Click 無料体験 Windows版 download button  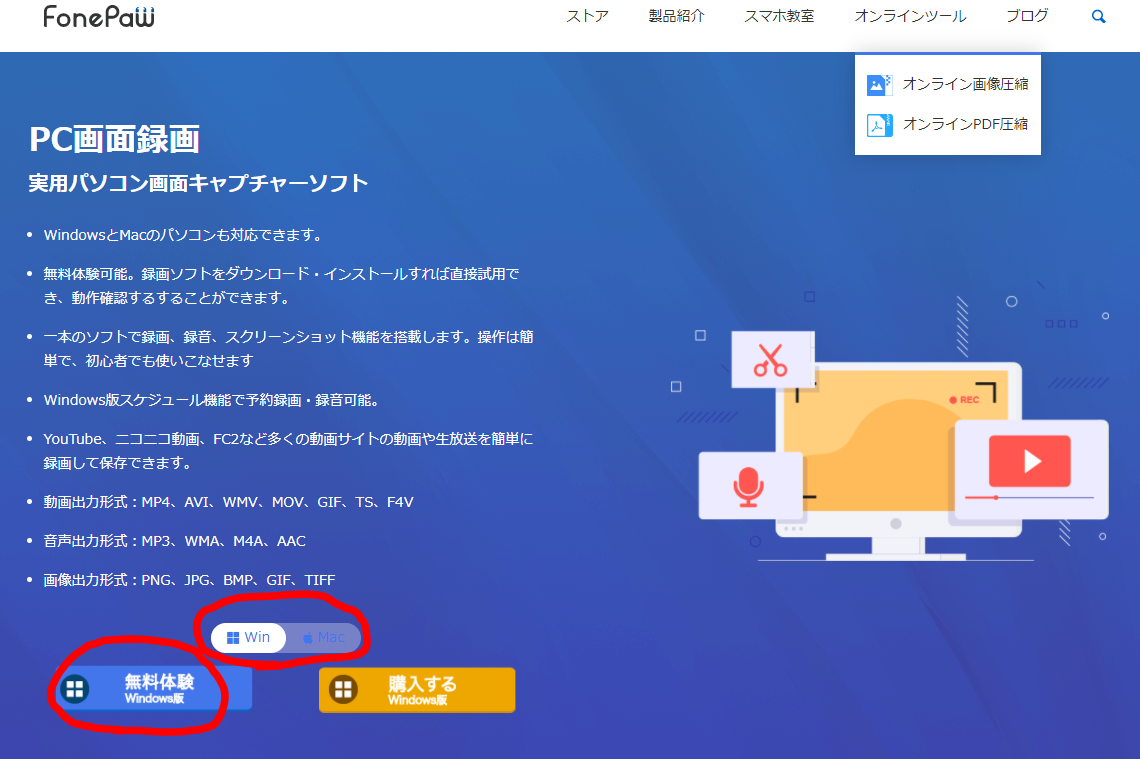[x=154, y=688]
